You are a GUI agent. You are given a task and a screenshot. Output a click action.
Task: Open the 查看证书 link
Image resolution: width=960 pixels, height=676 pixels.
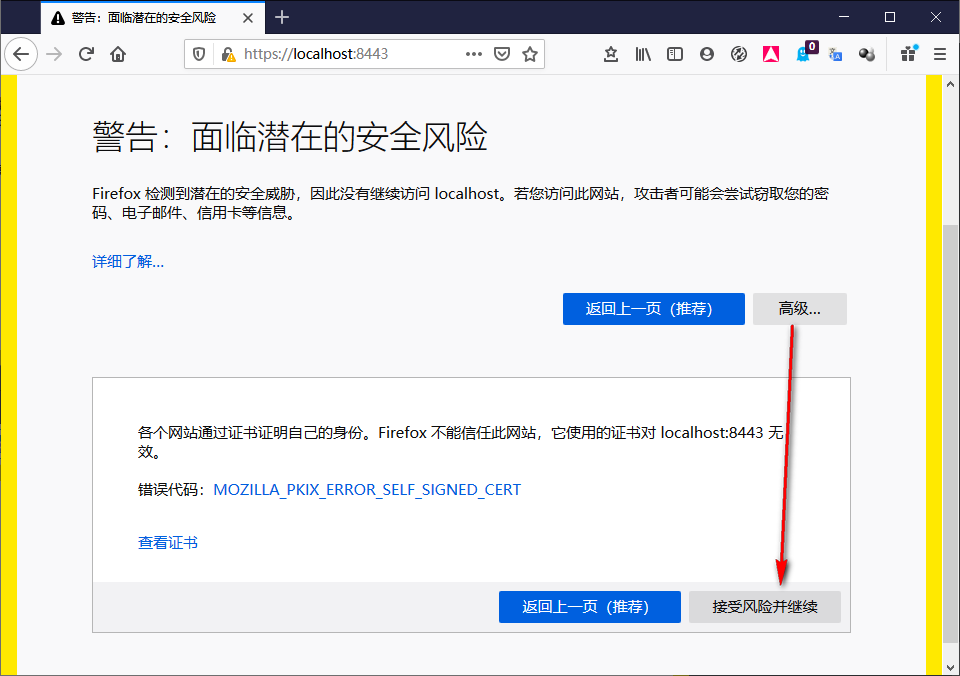168,543
